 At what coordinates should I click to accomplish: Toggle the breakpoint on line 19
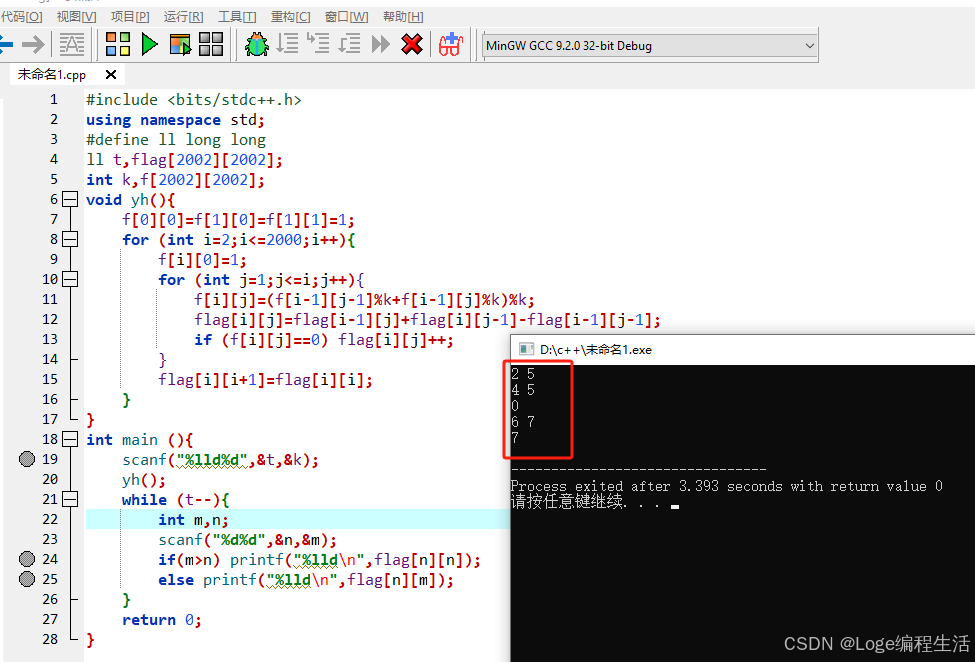pos(27,459)
